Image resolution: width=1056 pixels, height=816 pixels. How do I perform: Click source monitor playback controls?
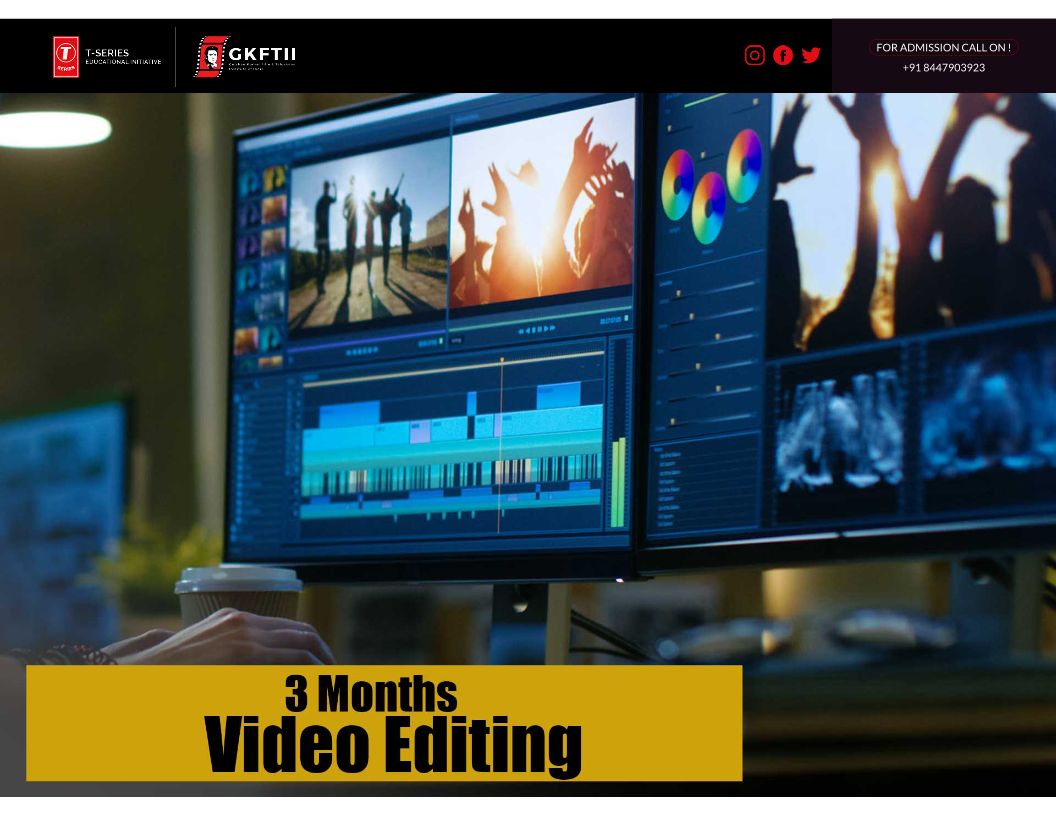click(362, 351)
